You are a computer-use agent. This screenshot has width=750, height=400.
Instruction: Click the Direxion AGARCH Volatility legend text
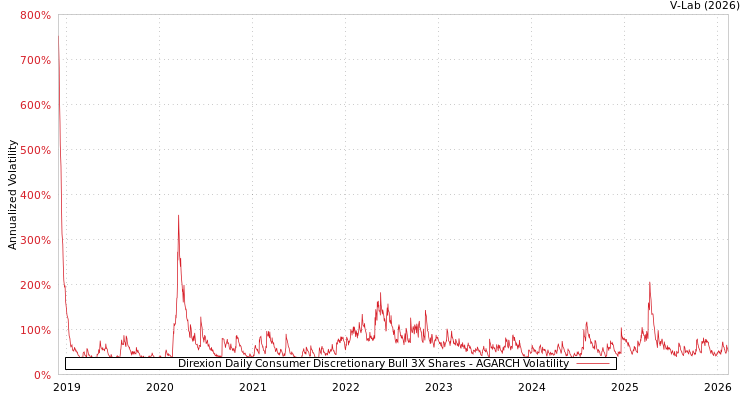374,364
